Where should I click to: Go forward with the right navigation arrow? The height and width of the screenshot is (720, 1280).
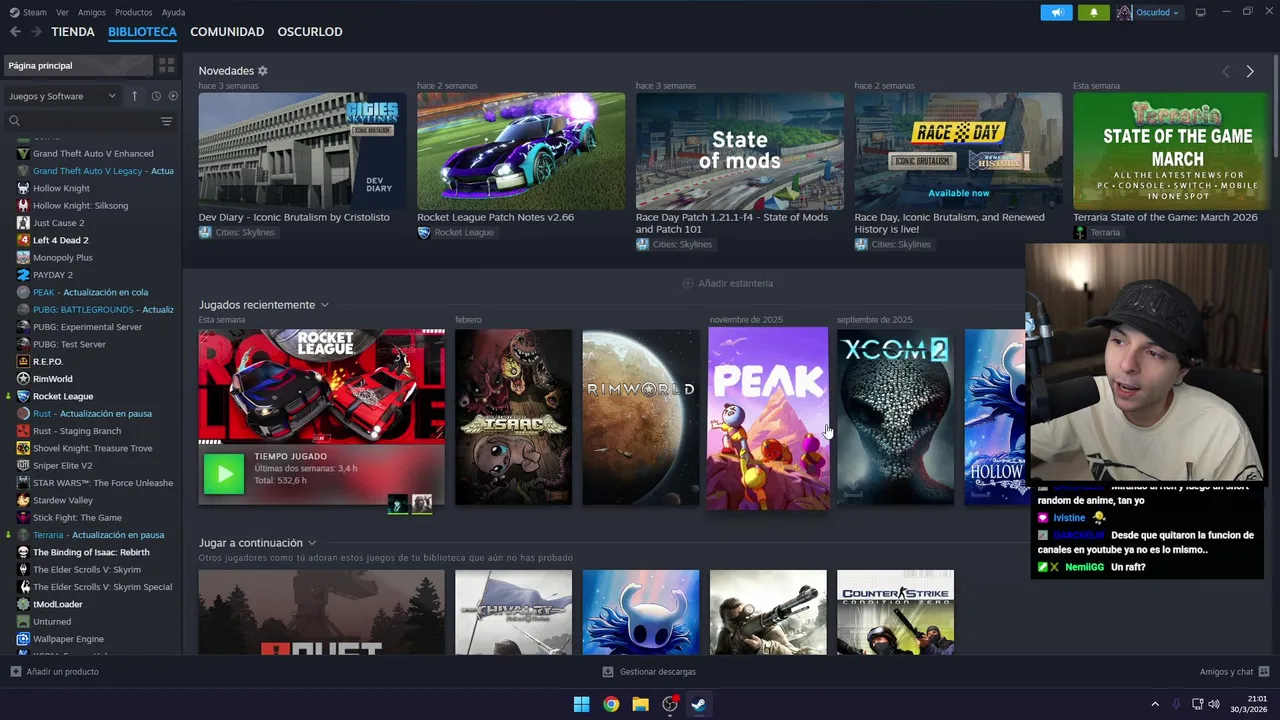click(36, 32)
